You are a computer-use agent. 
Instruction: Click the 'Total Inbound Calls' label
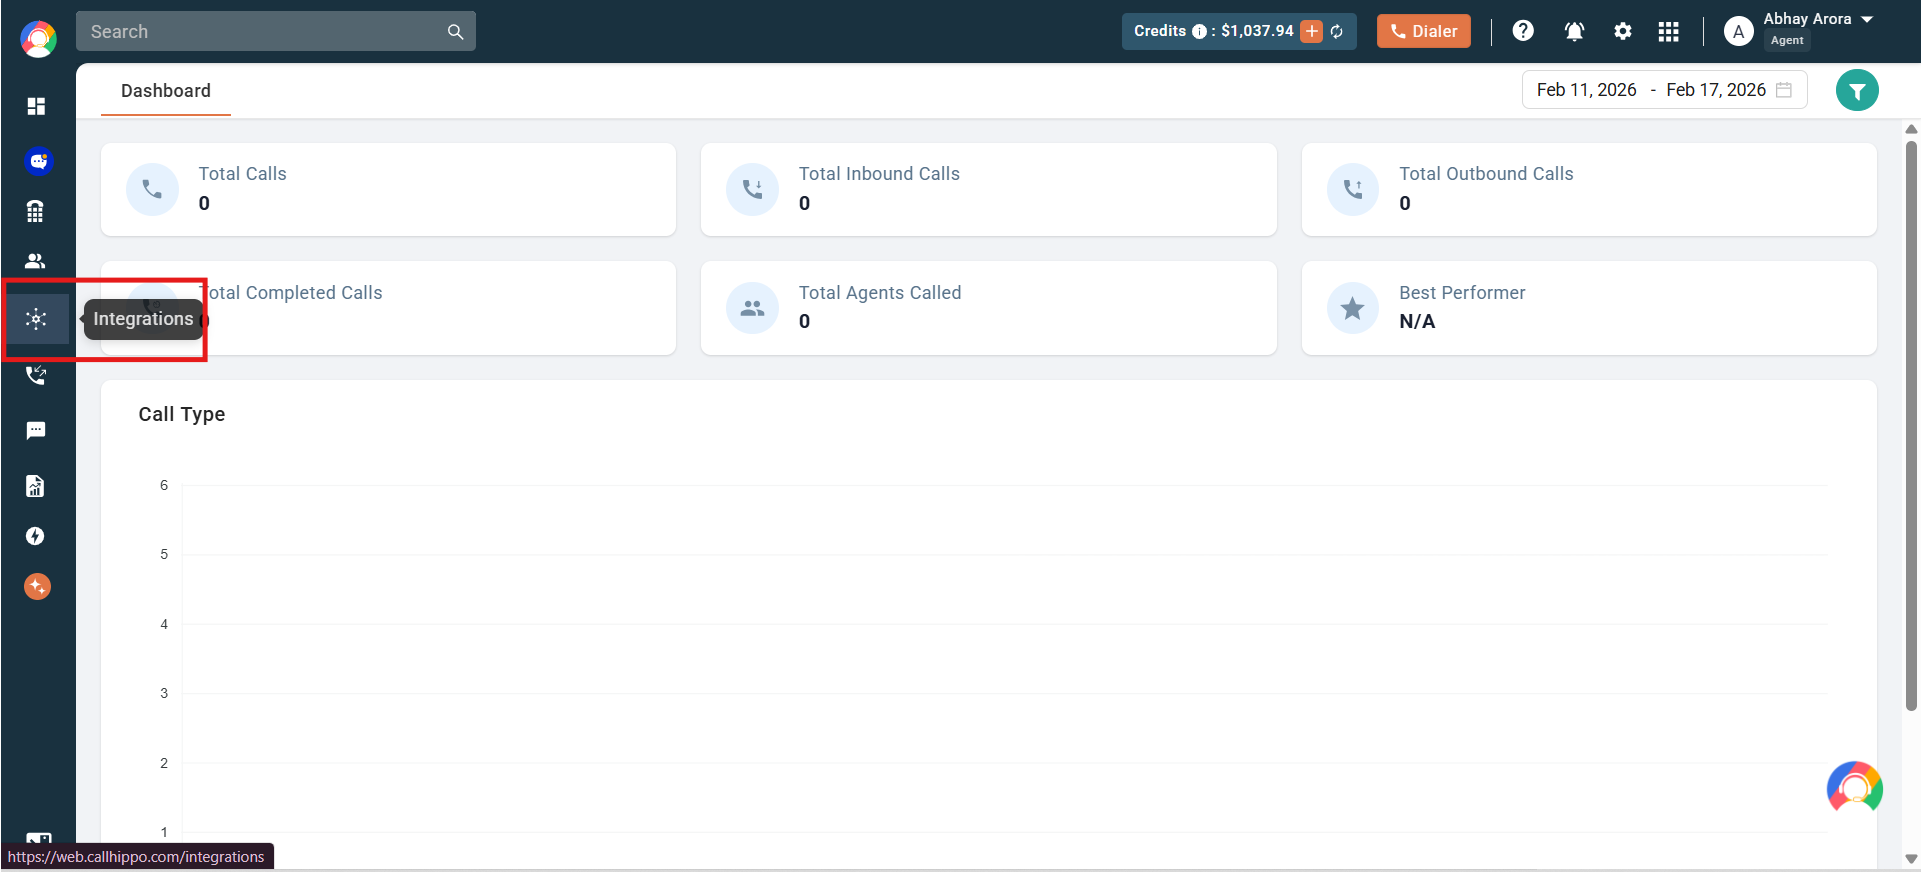pyautogui.click(x=879, y=174)
